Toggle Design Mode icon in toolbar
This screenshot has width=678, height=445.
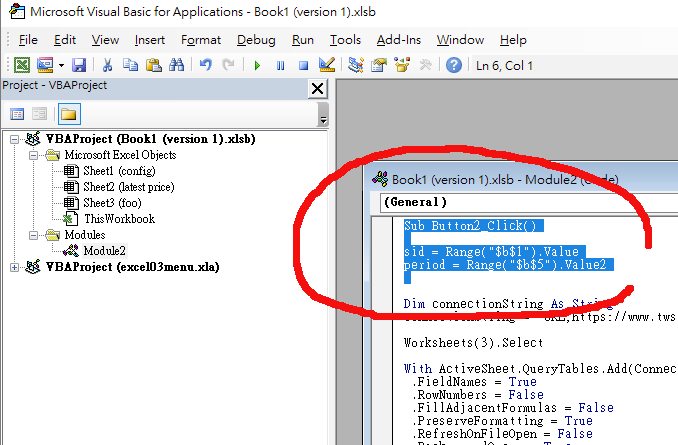coord(326,65)
